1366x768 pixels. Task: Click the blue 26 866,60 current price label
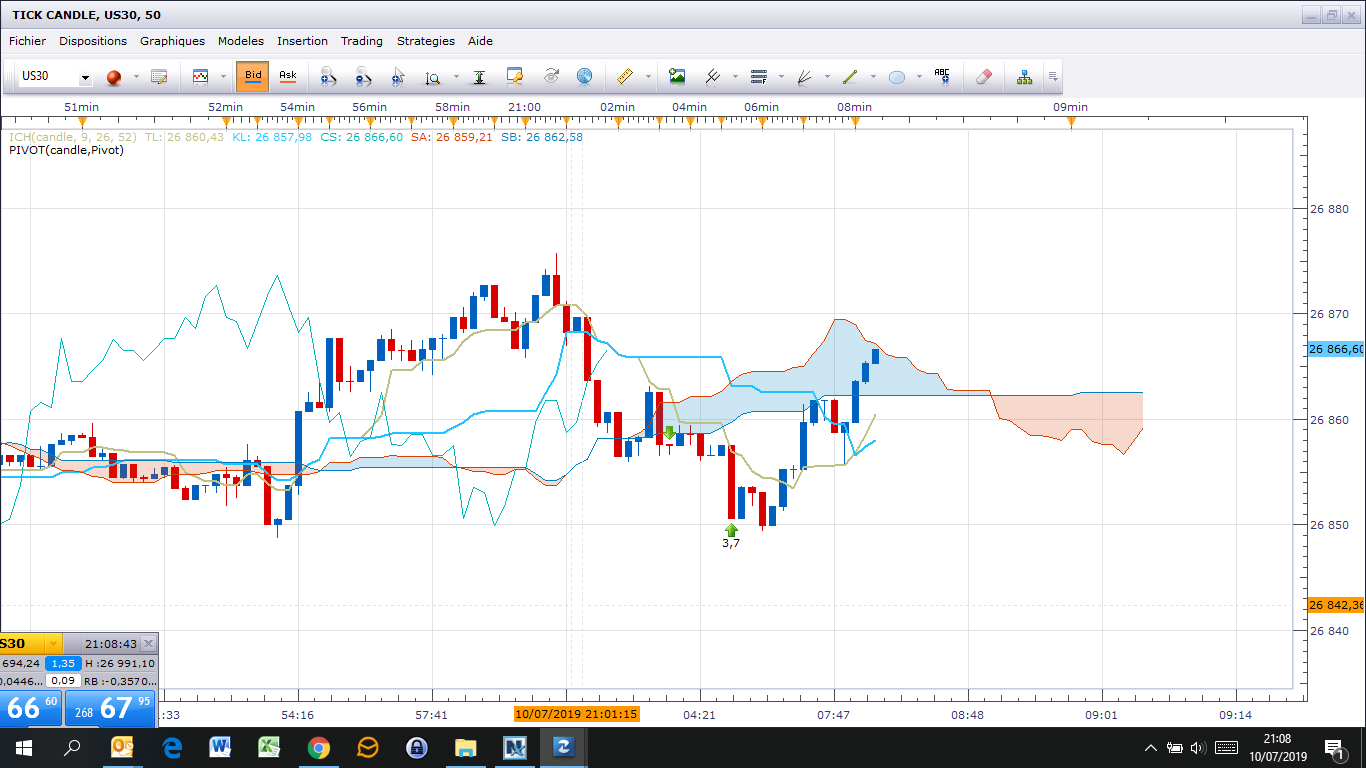(1336, 349)
